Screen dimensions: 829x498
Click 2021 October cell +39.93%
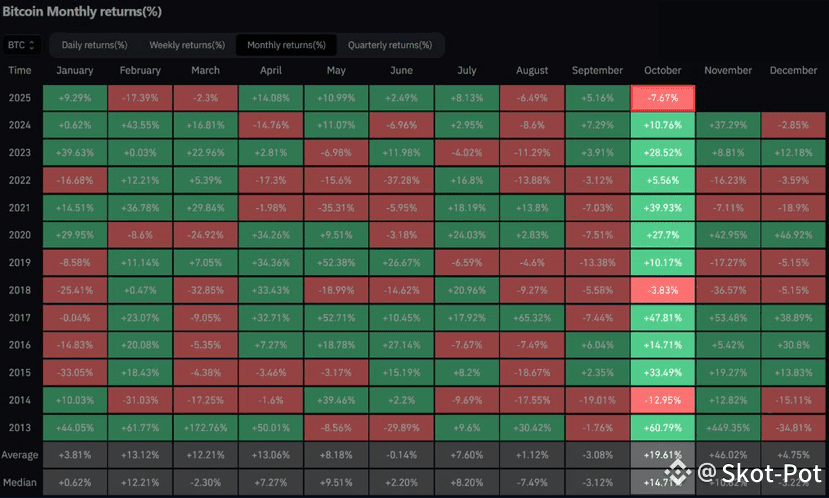tap(662, 208)
